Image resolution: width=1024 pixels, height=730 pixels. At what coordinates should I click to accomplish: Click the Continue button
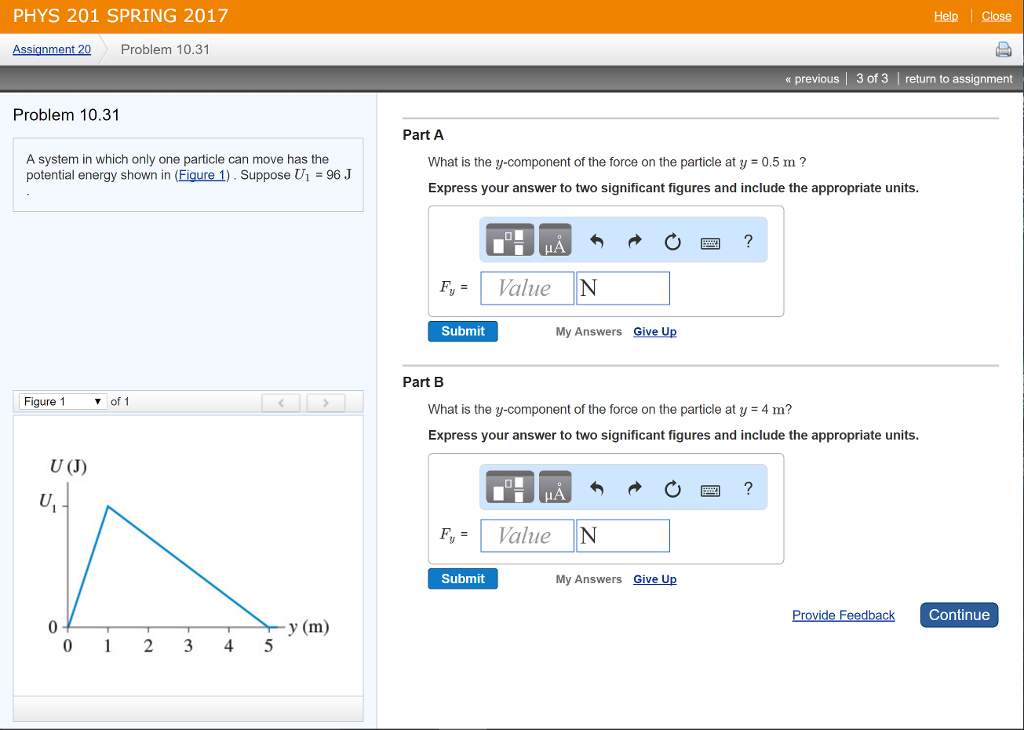click(x=958, y=614)
